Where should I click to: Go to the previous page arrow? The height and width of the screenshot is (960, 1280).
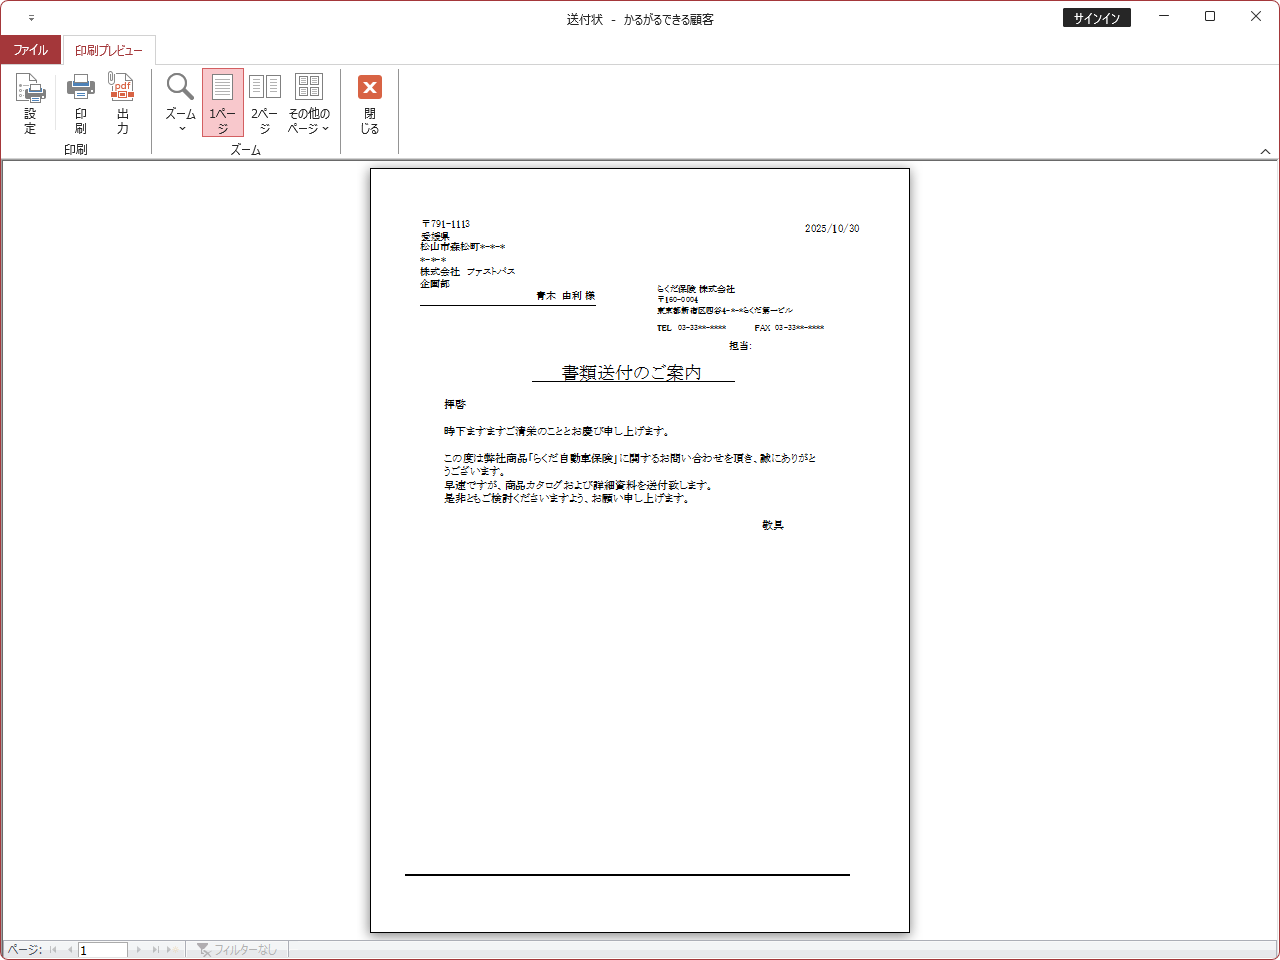pos(69,949)
